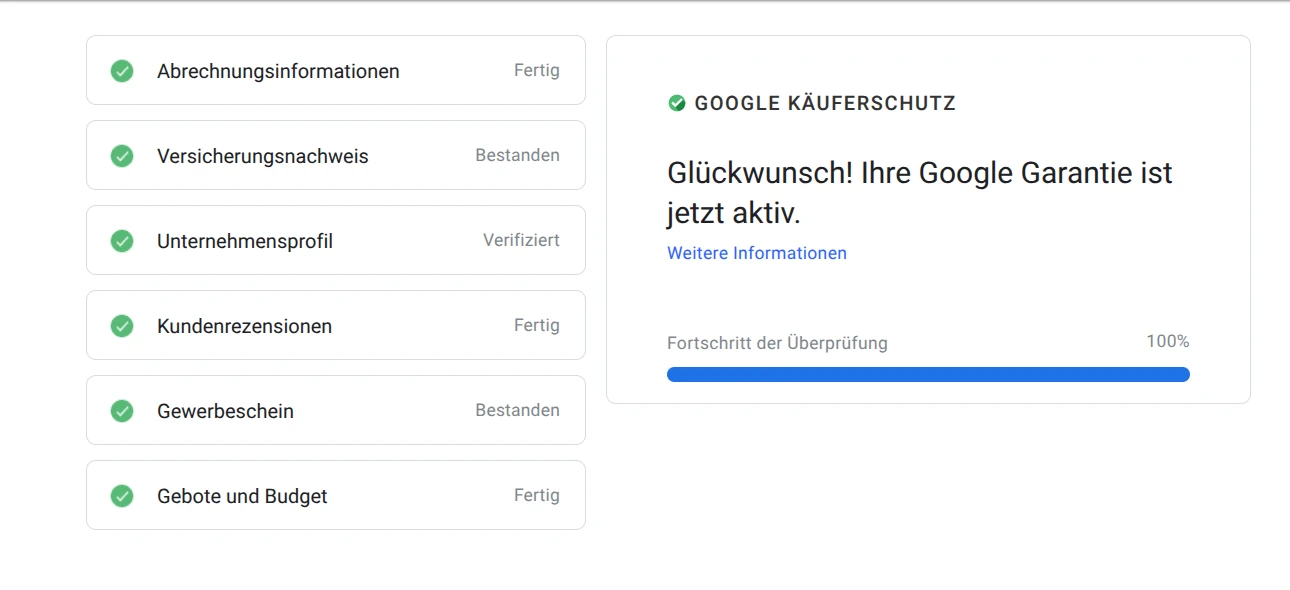The image size is (1290, 590).
Task: Follow the Weitere Informationen link
Action: (x=757, y=253)
